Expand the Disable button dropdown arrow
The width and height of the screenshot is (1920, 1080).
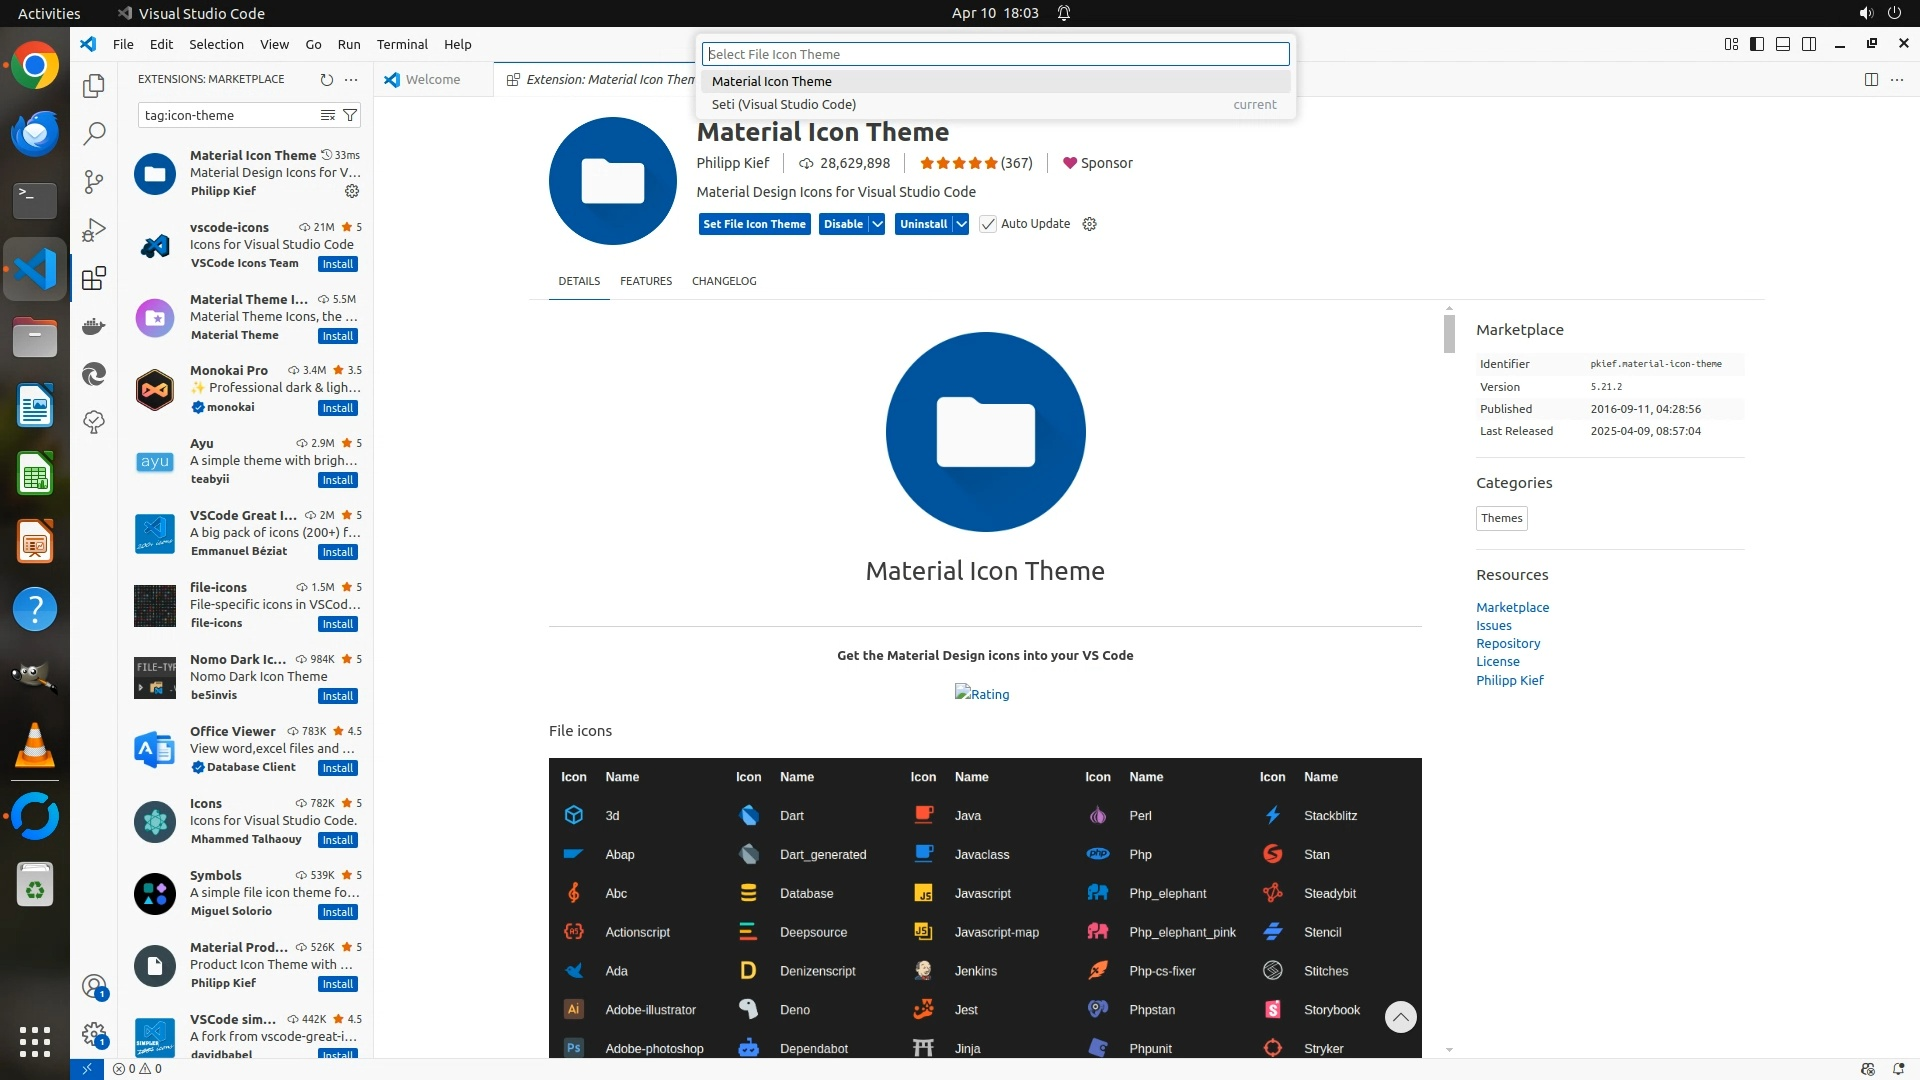[877, 224]
